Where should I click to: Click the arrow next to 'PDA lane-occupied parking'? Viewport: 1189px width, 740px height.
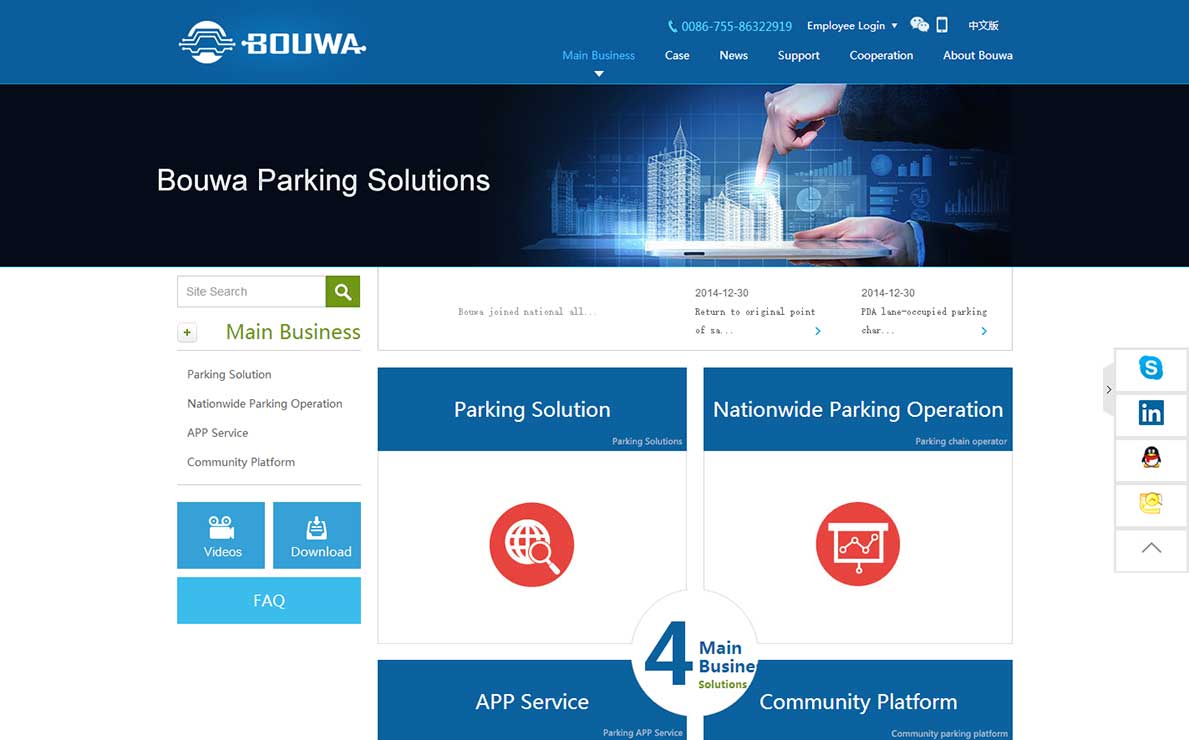tap(984, 331)
